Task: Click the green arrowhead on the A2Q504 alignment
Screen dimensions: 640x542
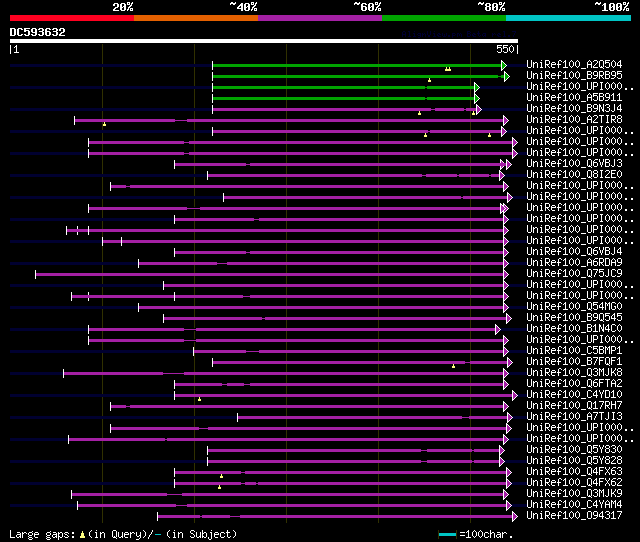Action: pyautogui.click(x=504, y=65)
